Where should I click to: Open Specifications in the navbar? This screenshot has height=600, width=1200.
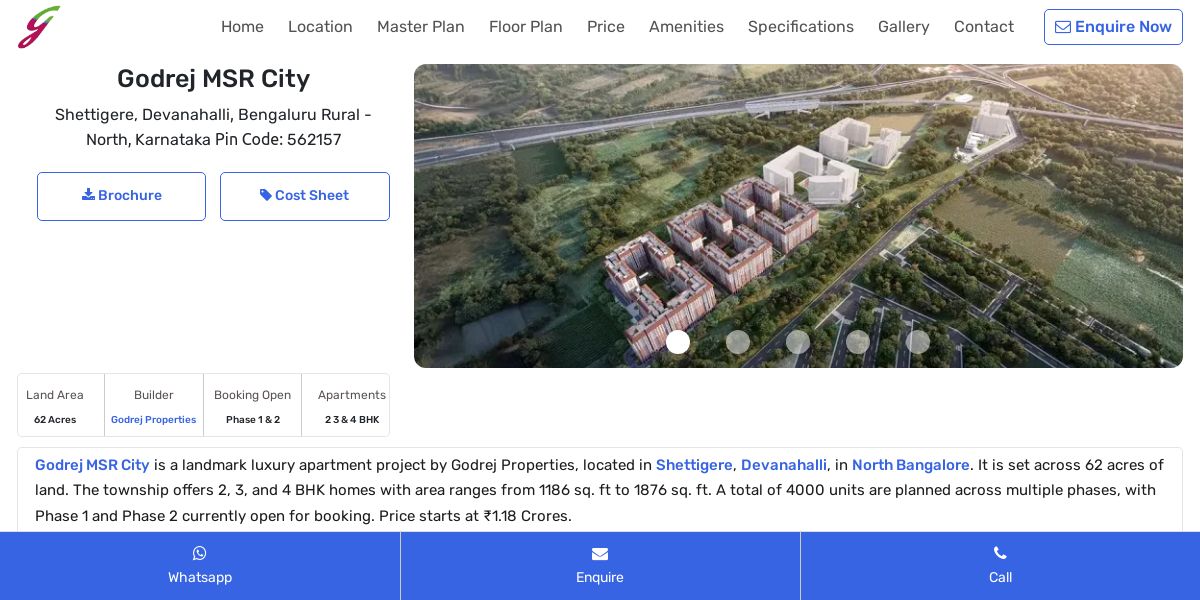801,27
